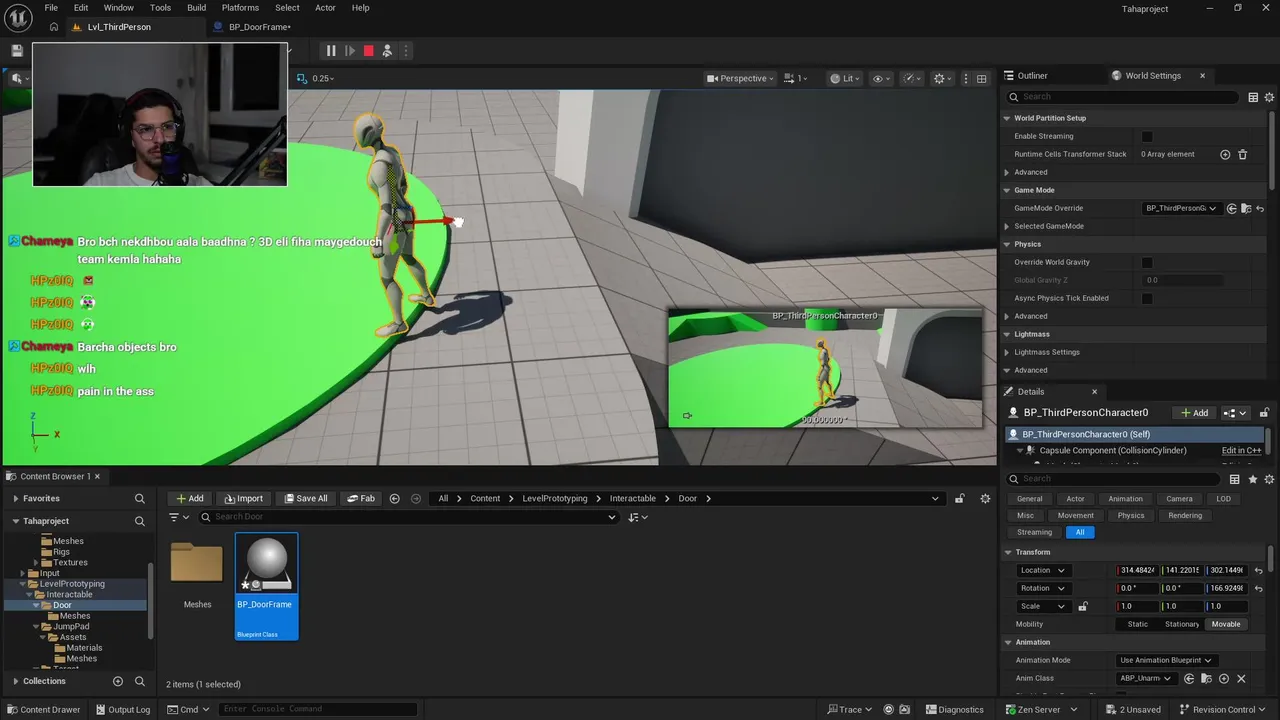Reset Location to default with arrow icon
Viewport: 1280px width, 720px height.
click(1259, 570)
